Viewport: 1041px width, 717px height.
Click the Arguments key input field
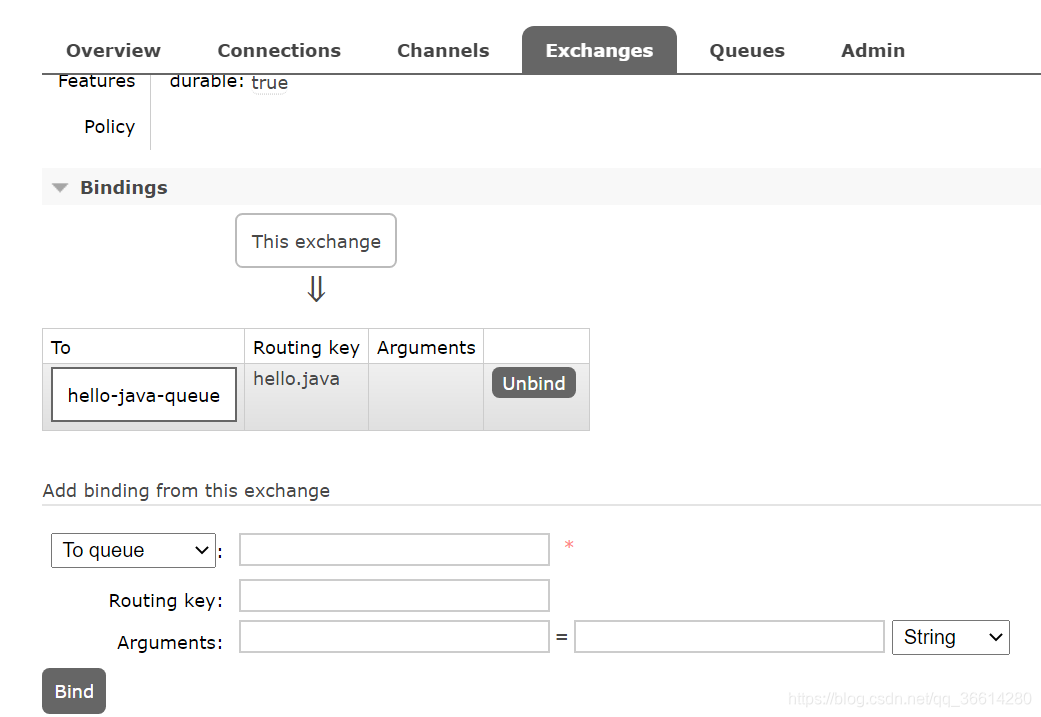pyautogui.click(x=394, y=637)
